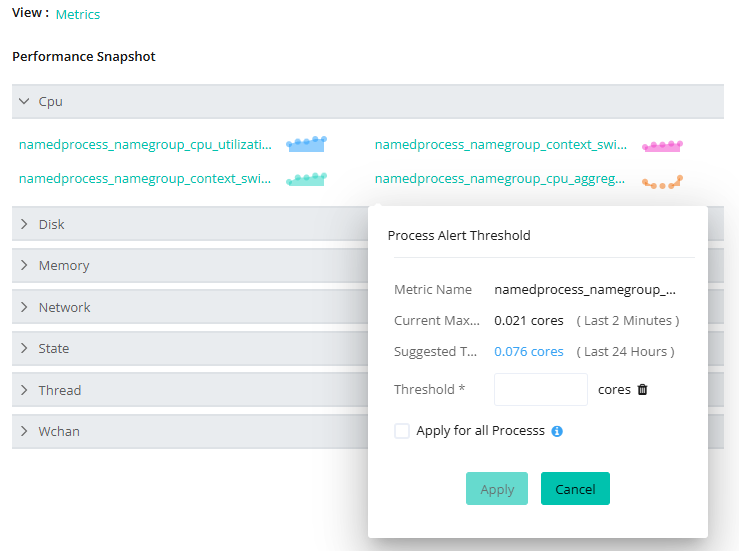
Task: Open the pink context_swi sparkline chart
Action: click(662, 146)
